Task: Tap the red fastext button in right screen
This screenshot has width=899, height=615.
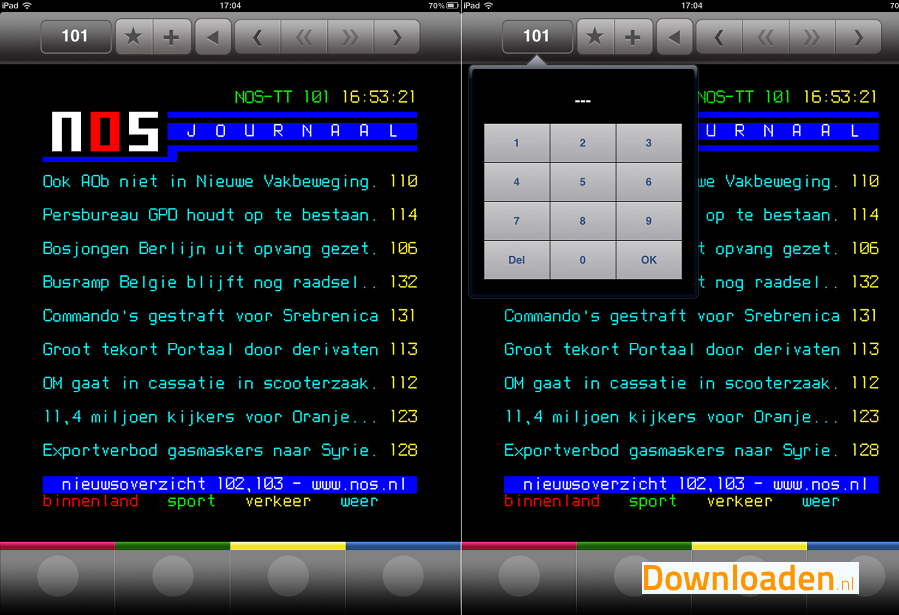Action: (519, 576)
